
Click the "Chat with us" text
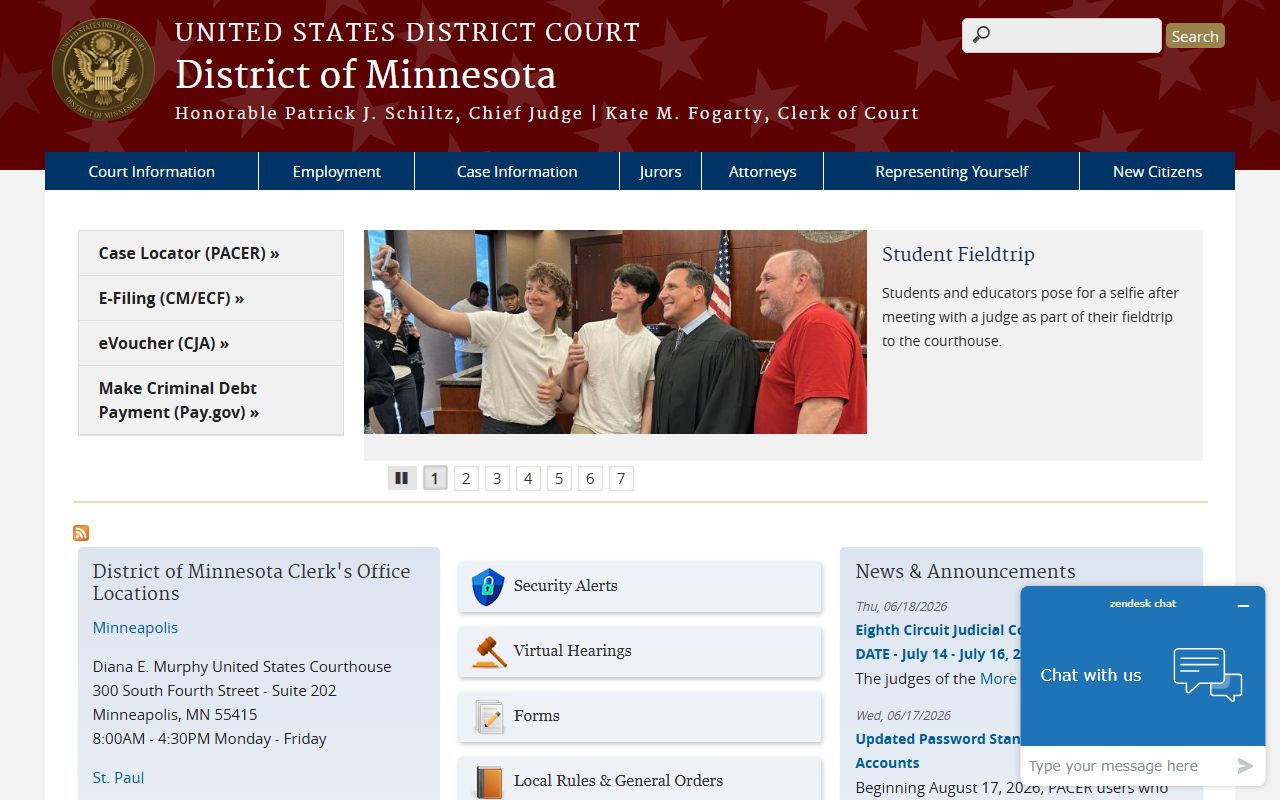click(x=1091, y=676)
